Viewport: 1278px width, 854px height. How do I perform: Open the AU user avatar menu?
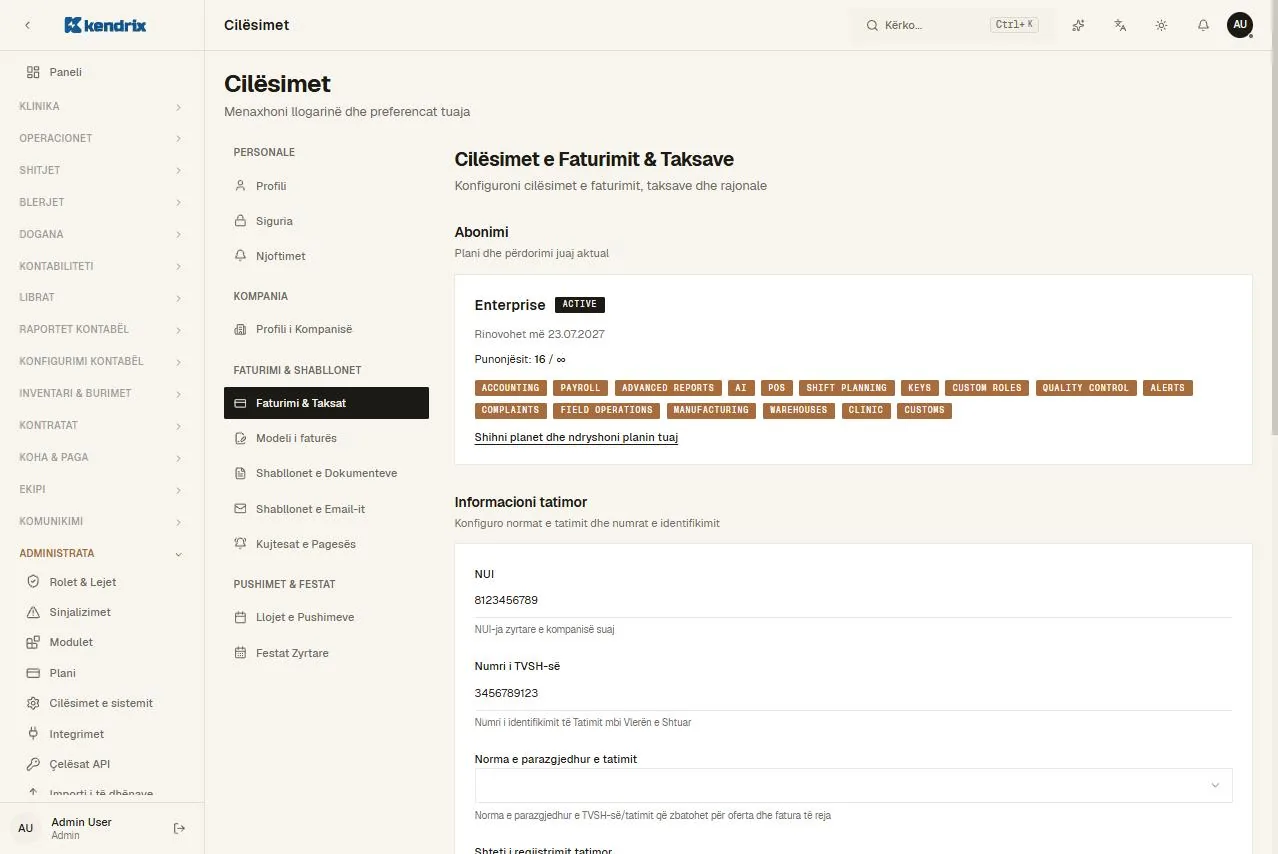(1240, 25)
